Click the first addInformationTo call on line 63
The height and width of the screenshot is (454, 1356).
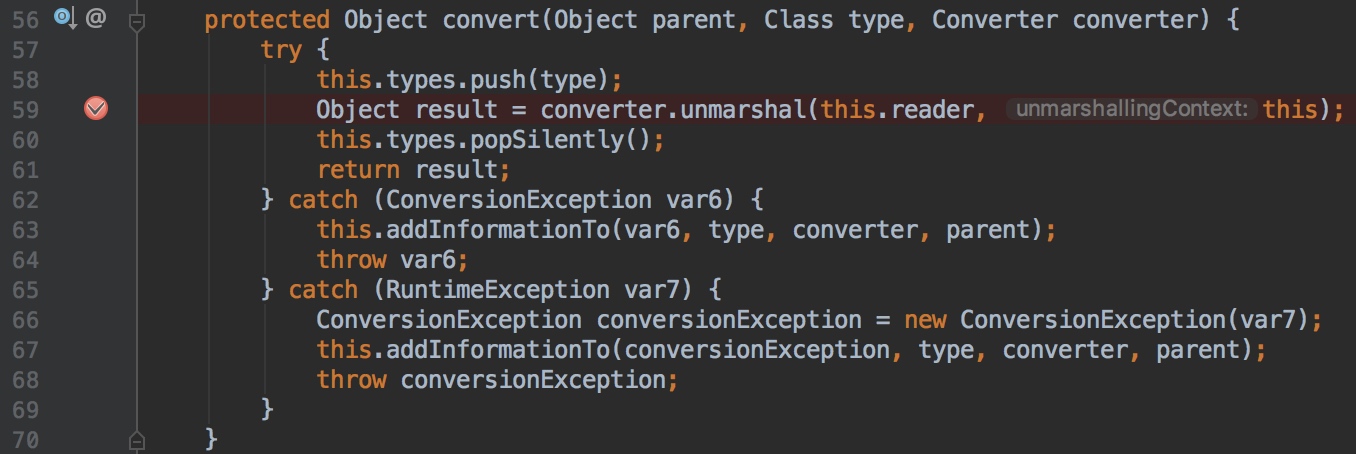point(492,230)
